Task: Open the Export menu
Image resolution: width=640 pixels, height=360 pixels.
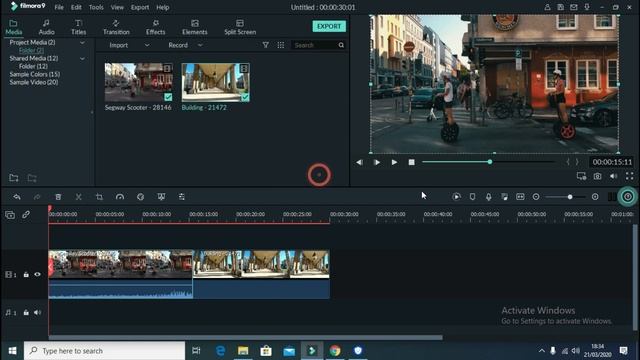Action: pos(140,7)
